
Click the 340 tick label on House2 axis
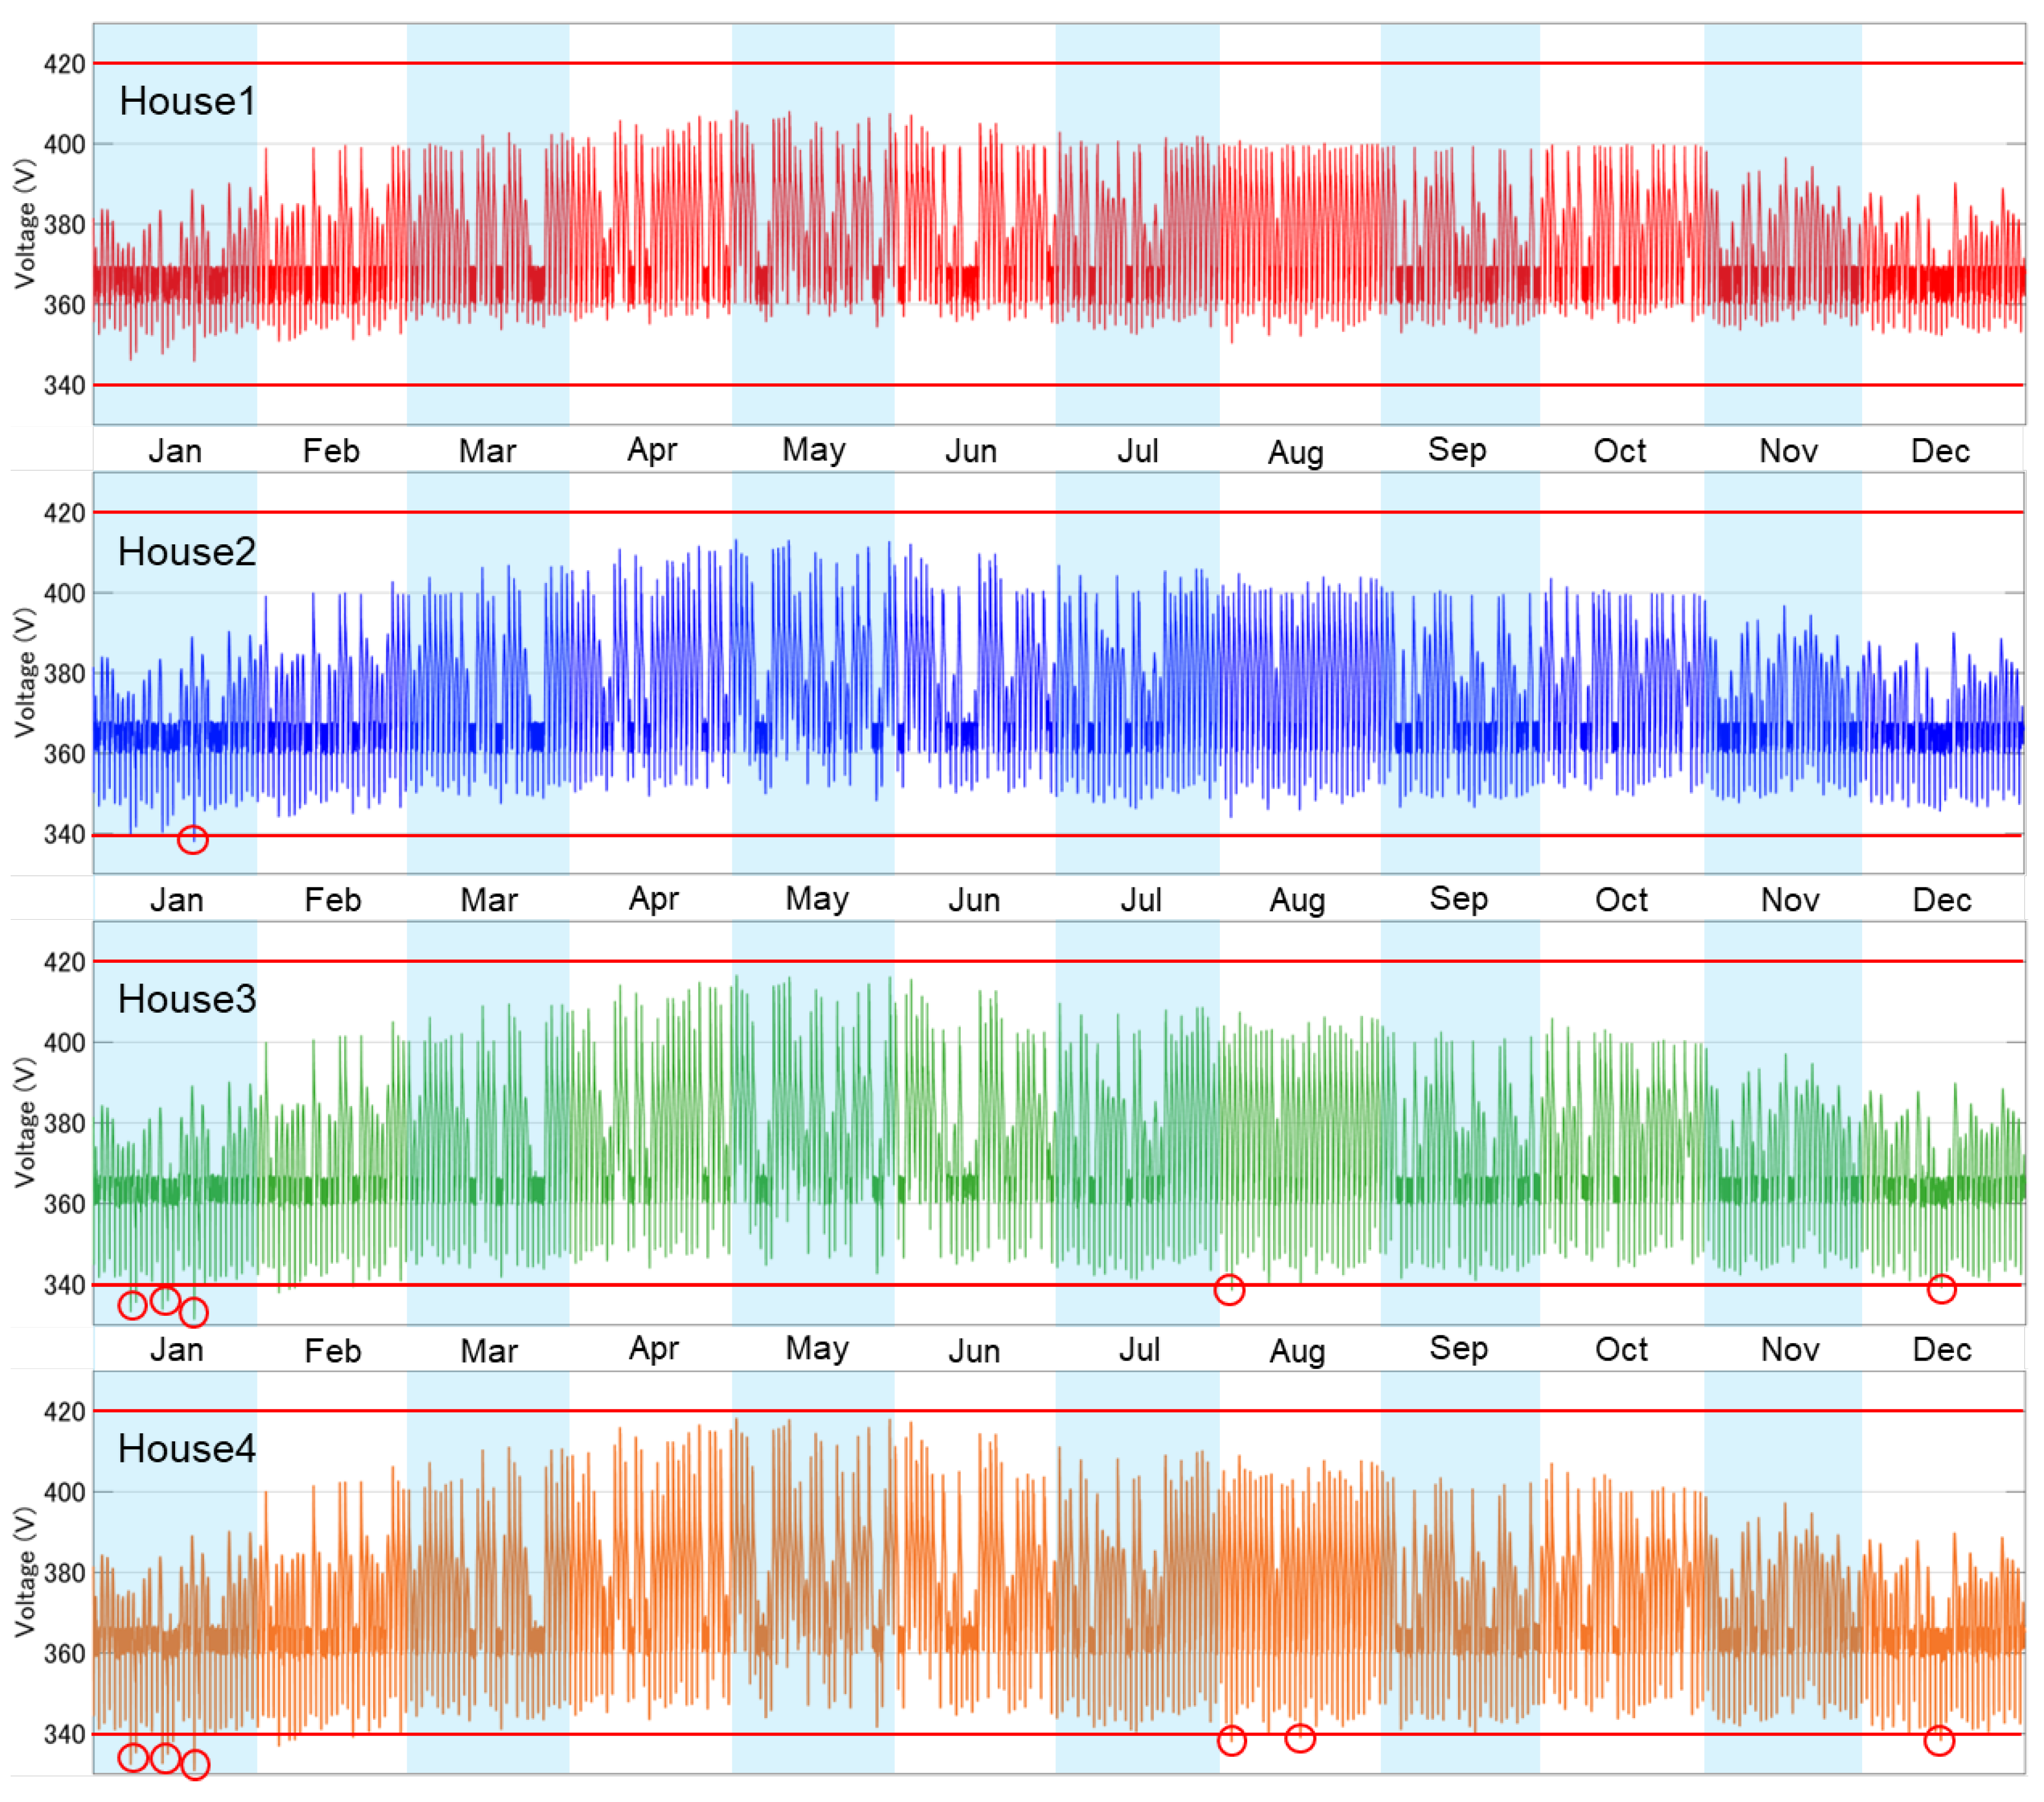tap(64, 834)
